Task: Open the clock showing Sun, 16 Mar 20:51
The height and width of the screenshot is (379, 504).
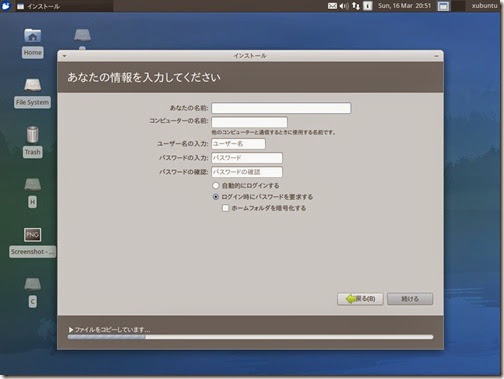Action: [404, 6]
